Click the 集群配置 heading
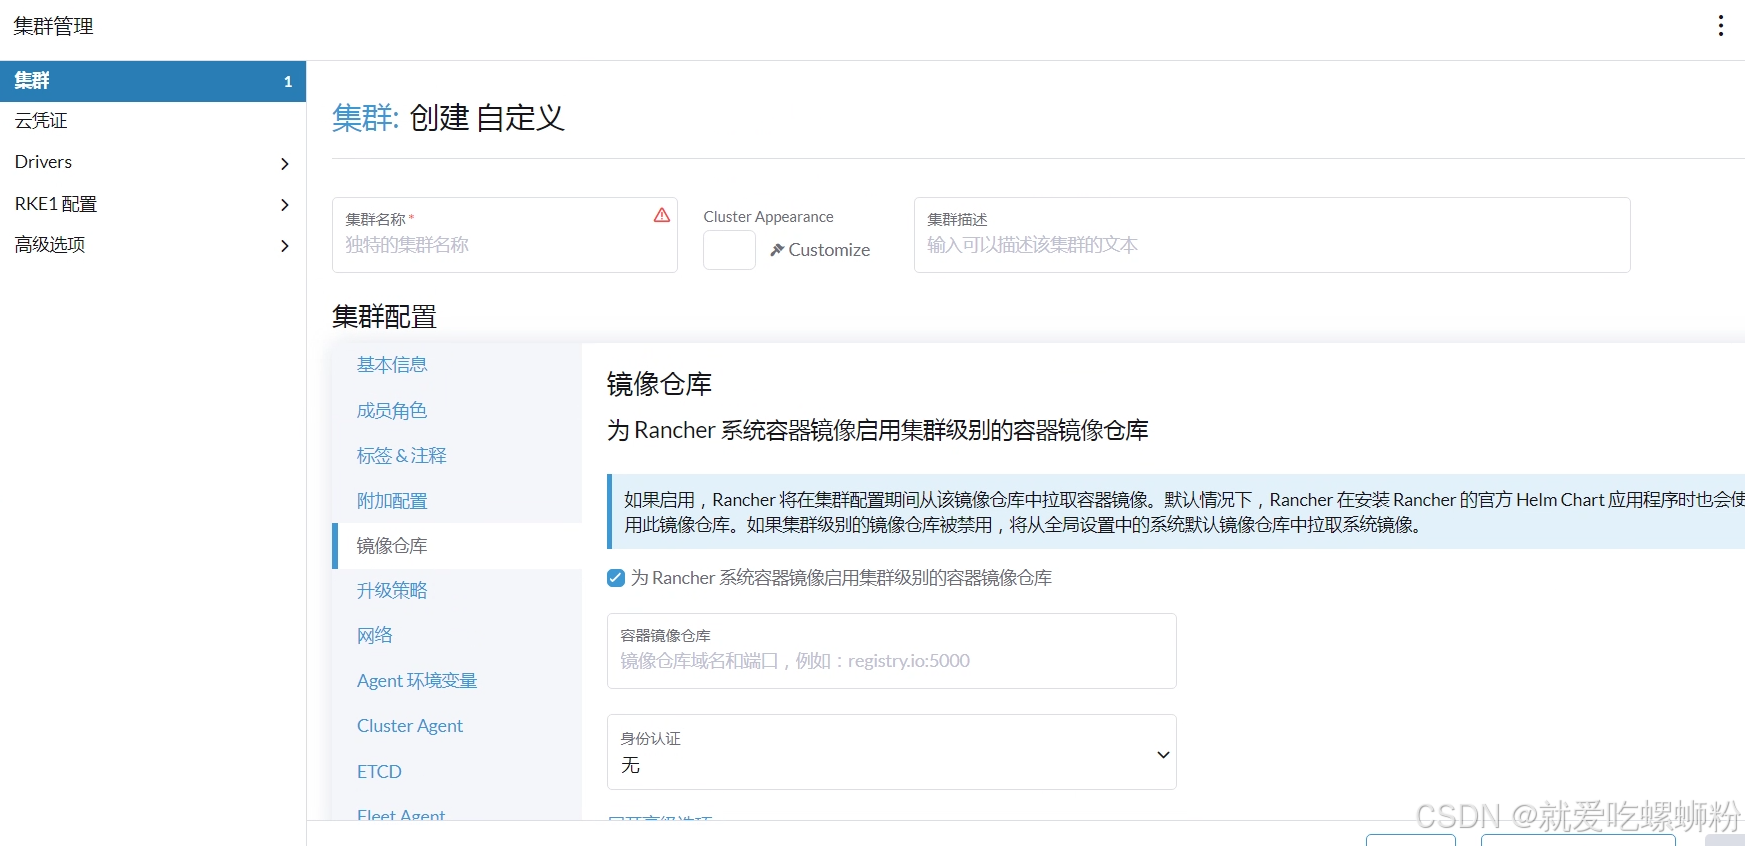This screenshot has width=1745, height=846. [x=384, y=317]
